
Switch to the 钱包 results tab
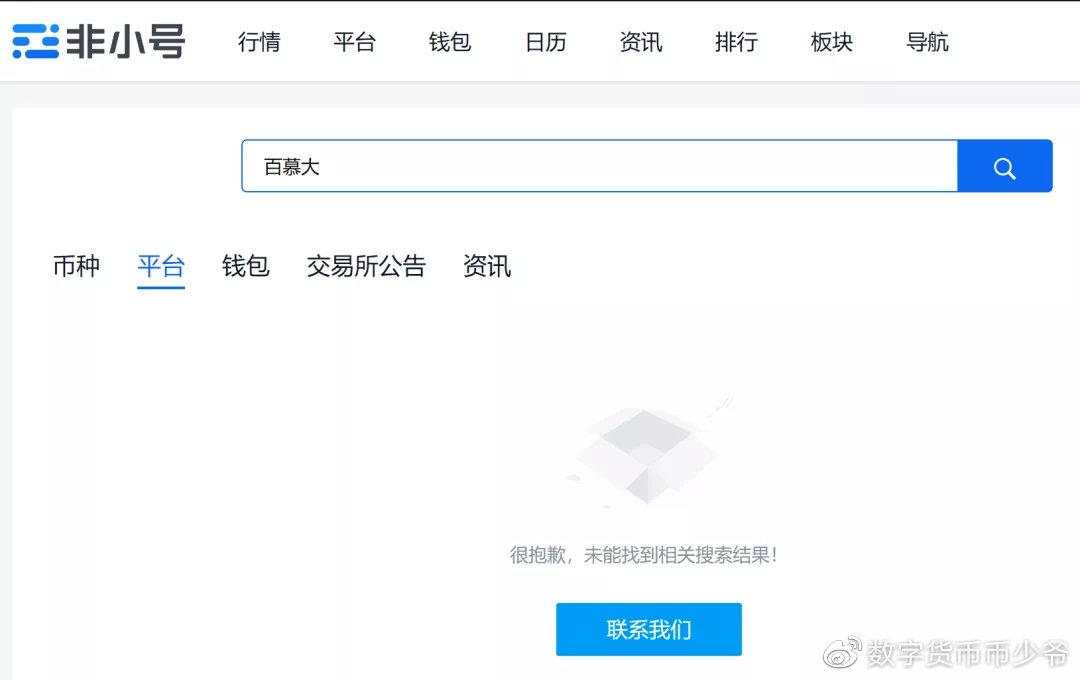coord(245,266)
